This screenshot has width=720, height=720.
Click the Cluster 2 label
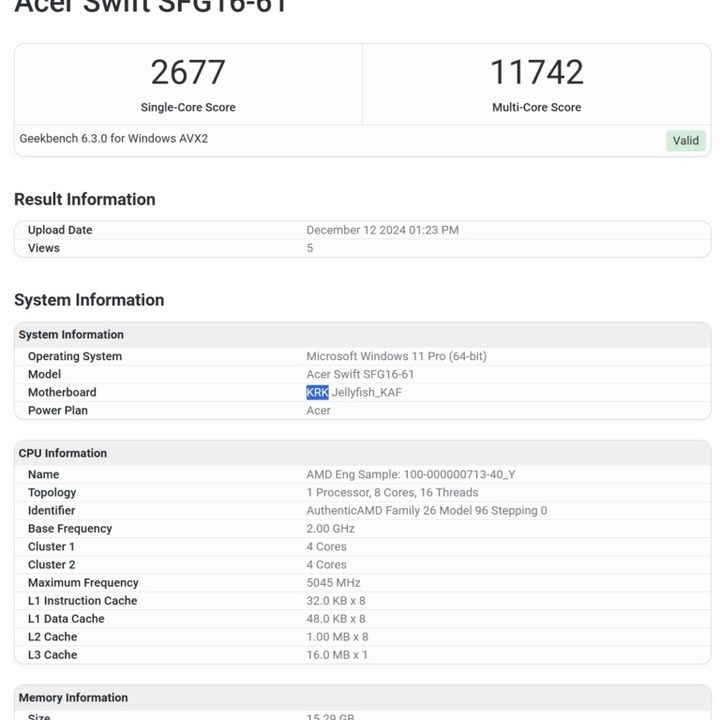click(x=51, y=564)
